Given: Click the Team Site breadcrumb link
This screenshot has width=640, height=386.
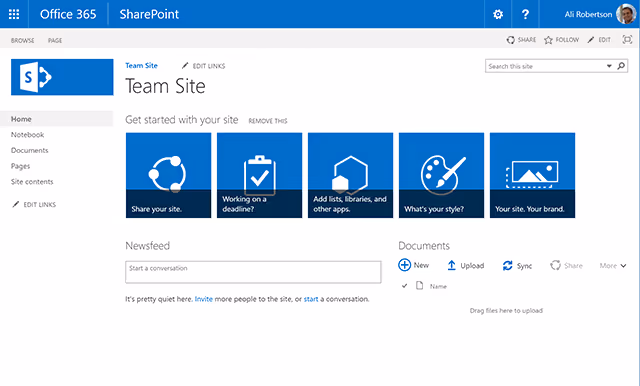Looking at the screenshot, I should 141,65.
